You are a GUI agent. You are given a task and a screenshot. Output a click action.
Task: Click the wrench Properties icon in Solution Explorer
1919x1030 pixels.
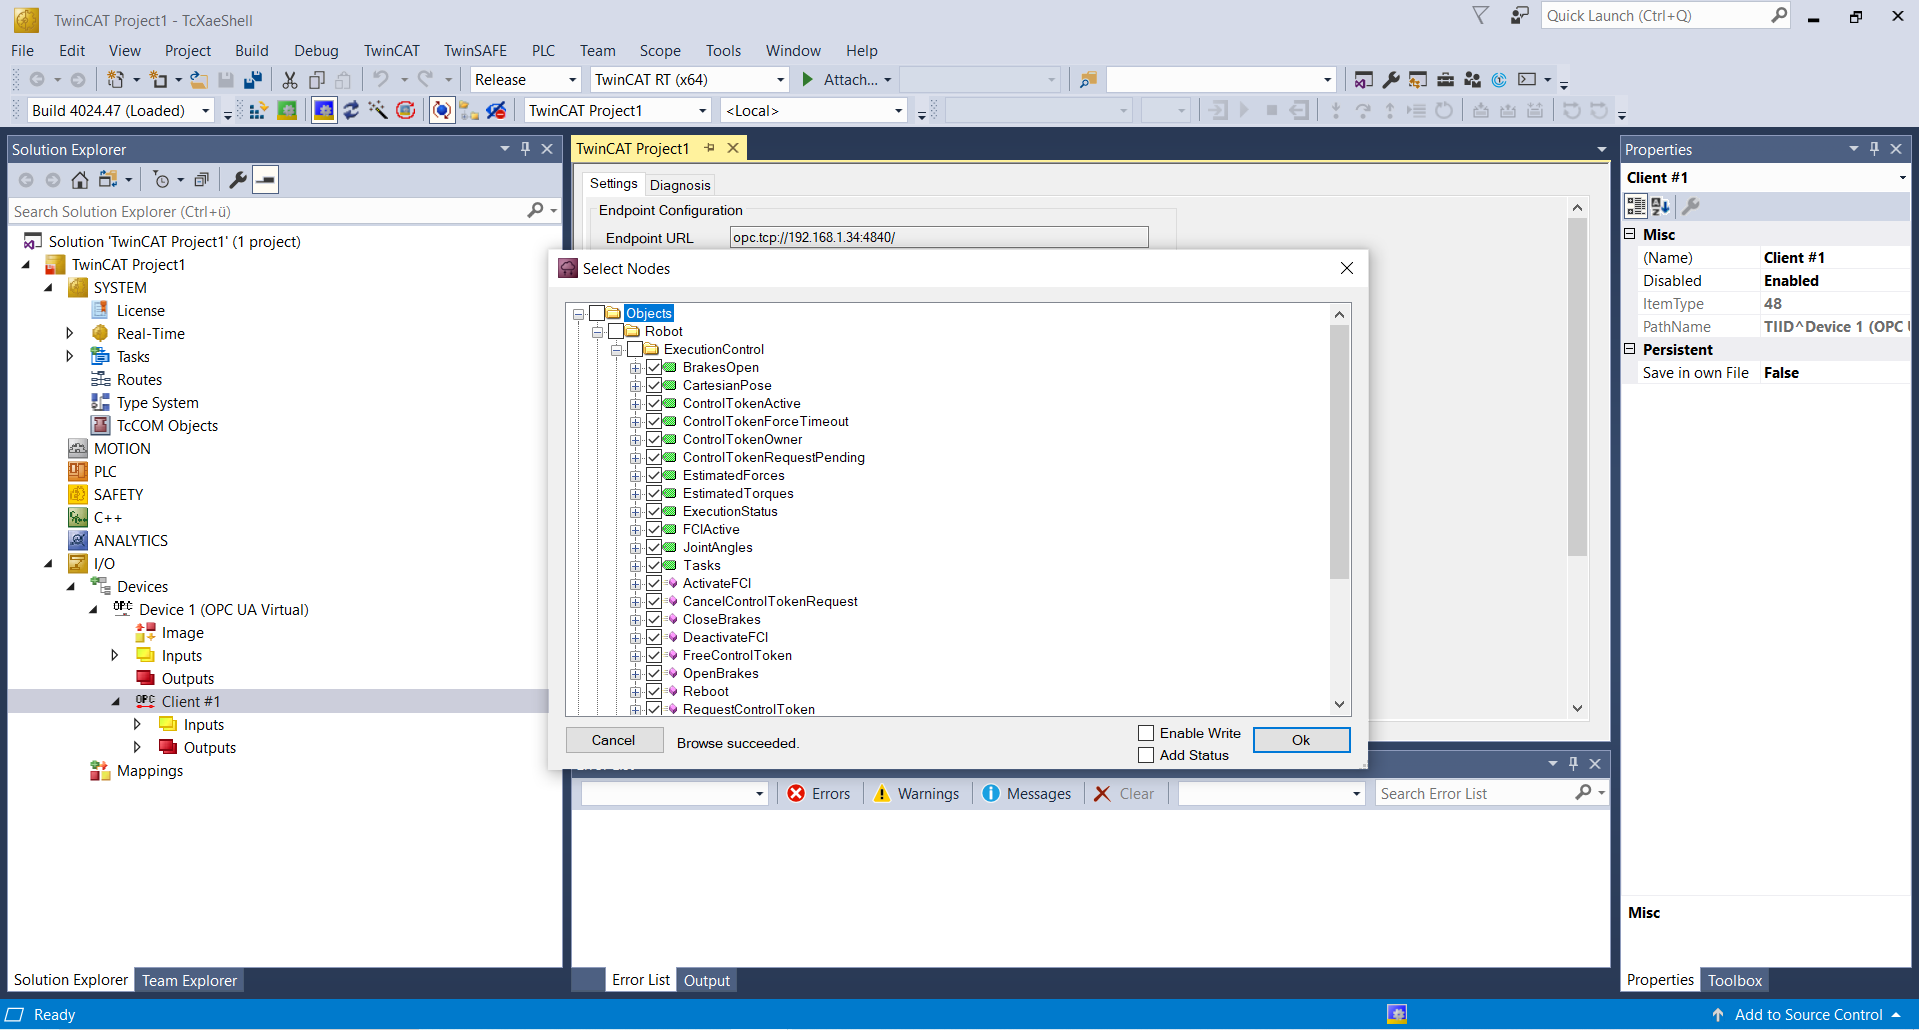click(x=238, y=180)
